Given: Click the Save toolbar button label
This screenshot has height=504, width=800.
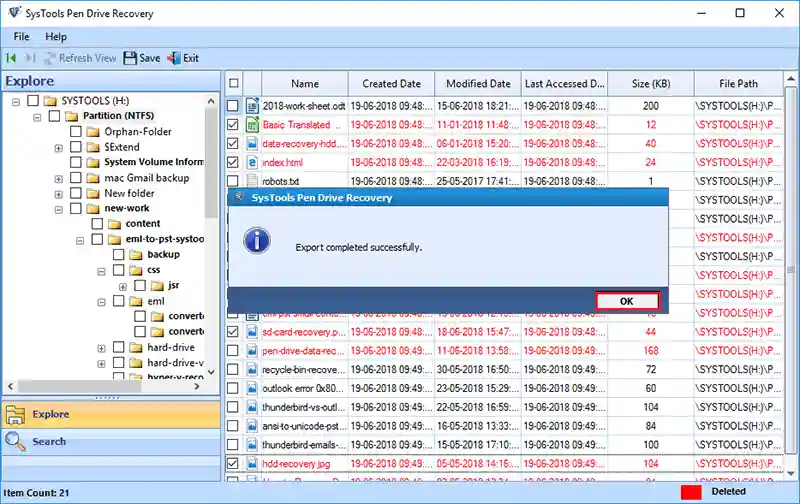Looking at the screenshot, I should pyautogui.click(x=149, y=58).
